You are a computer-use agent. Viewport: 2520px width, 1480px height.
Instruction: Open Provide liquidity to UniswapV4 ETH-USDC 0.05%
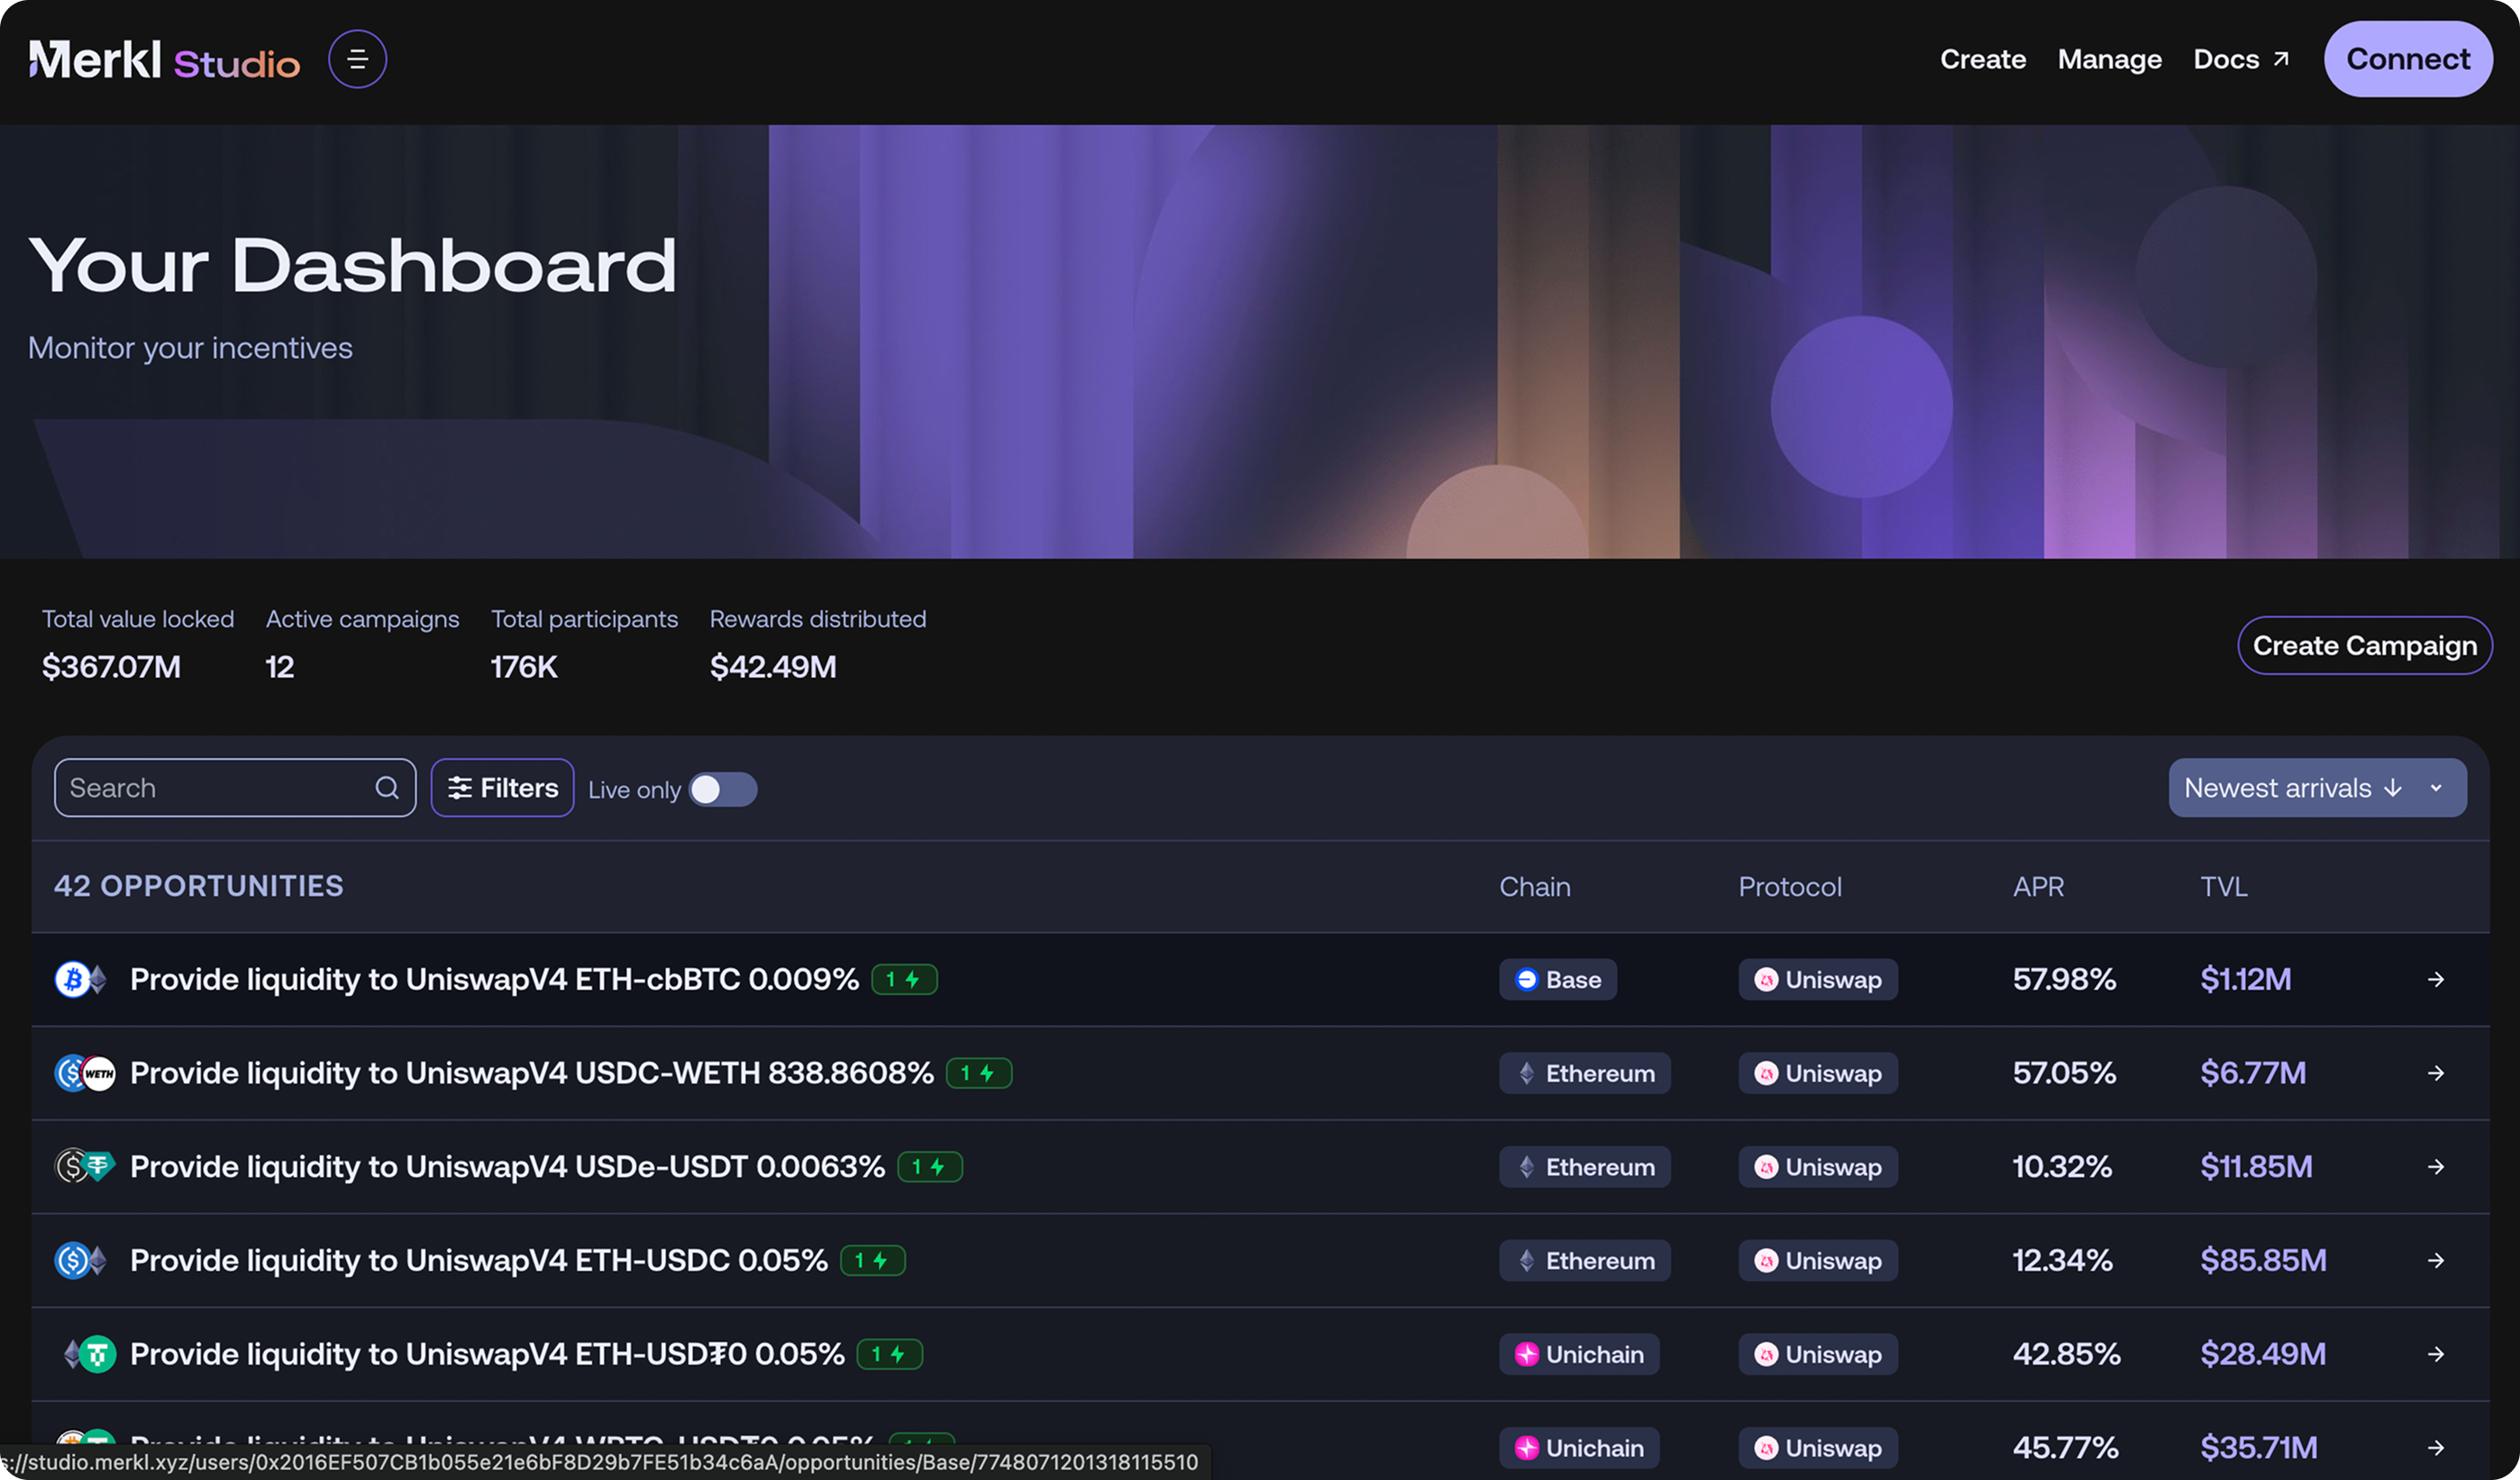click(x=479, y=1260)
